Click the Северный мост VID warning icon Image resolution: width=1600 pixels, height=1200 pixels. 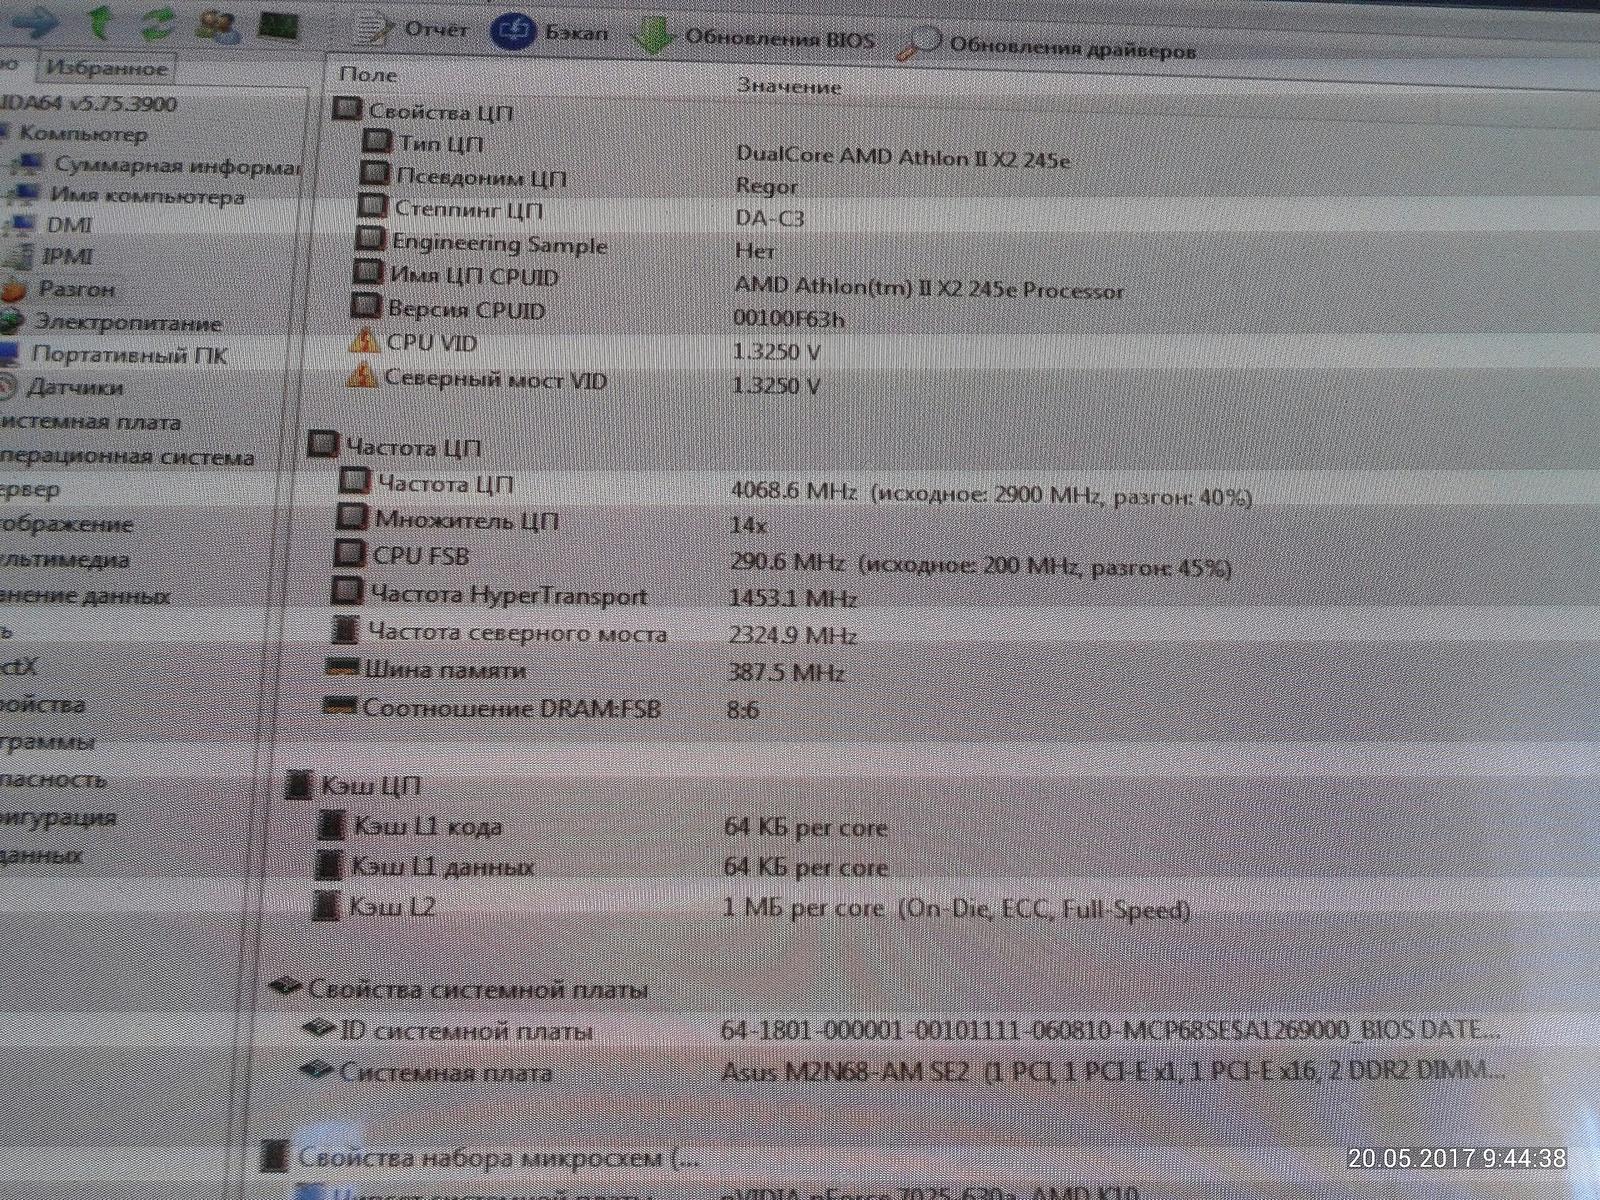[x=360, y=376]
